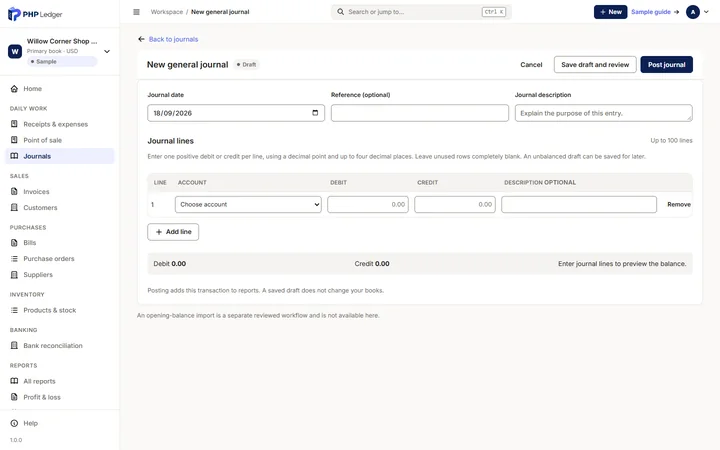The height and width of the screenshot is (450, 720).
Task: Open Purchase orders in the sidebar
Action: coord(60,259)
